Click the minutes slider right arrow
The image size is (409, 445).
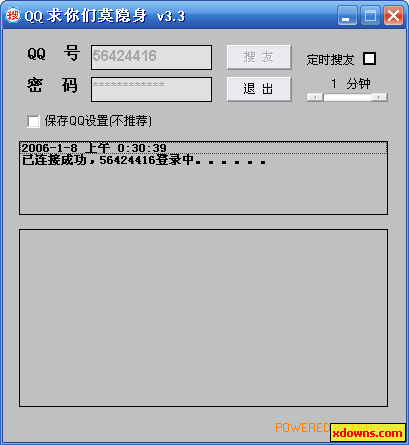[379, 97]
